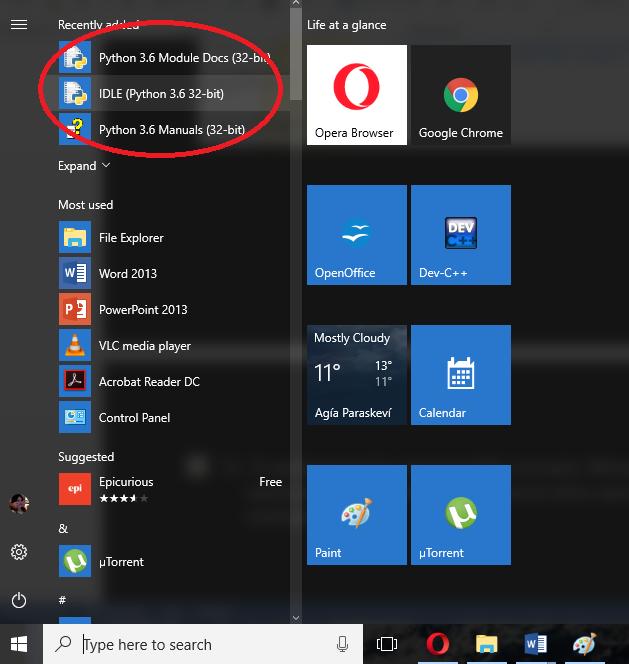629x664 pixels.
Task: Click the µTorrent icon in app list
Action: pos(75,561)
